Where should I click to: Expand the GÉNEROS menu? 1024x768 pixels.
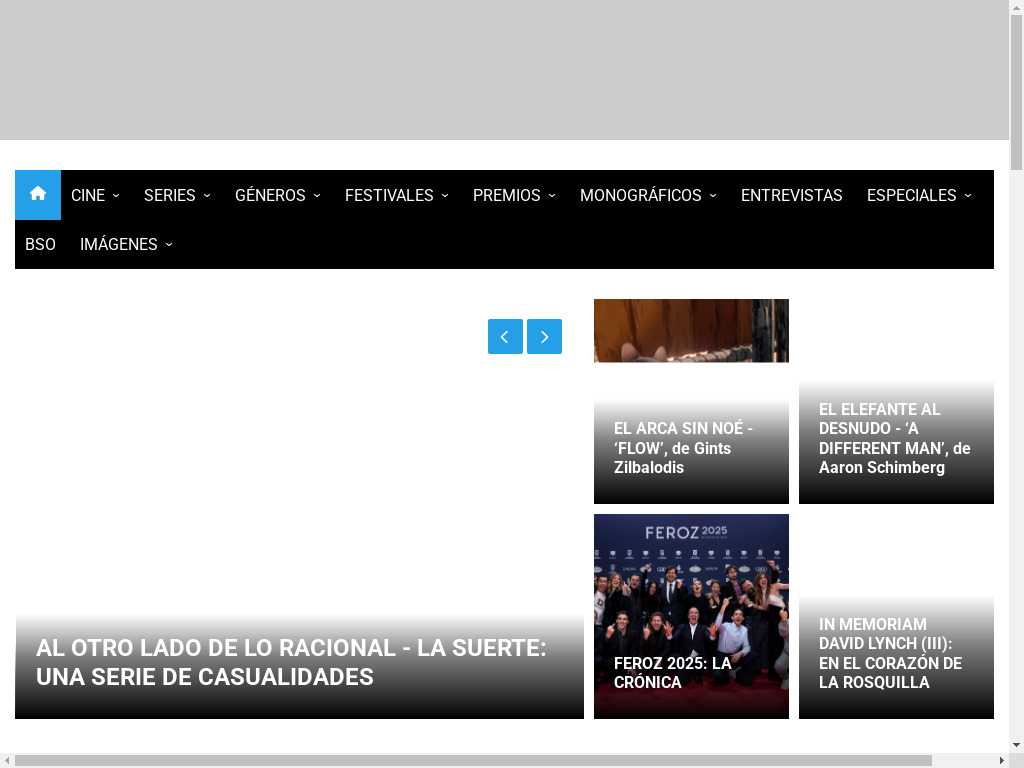pos(277,195)
